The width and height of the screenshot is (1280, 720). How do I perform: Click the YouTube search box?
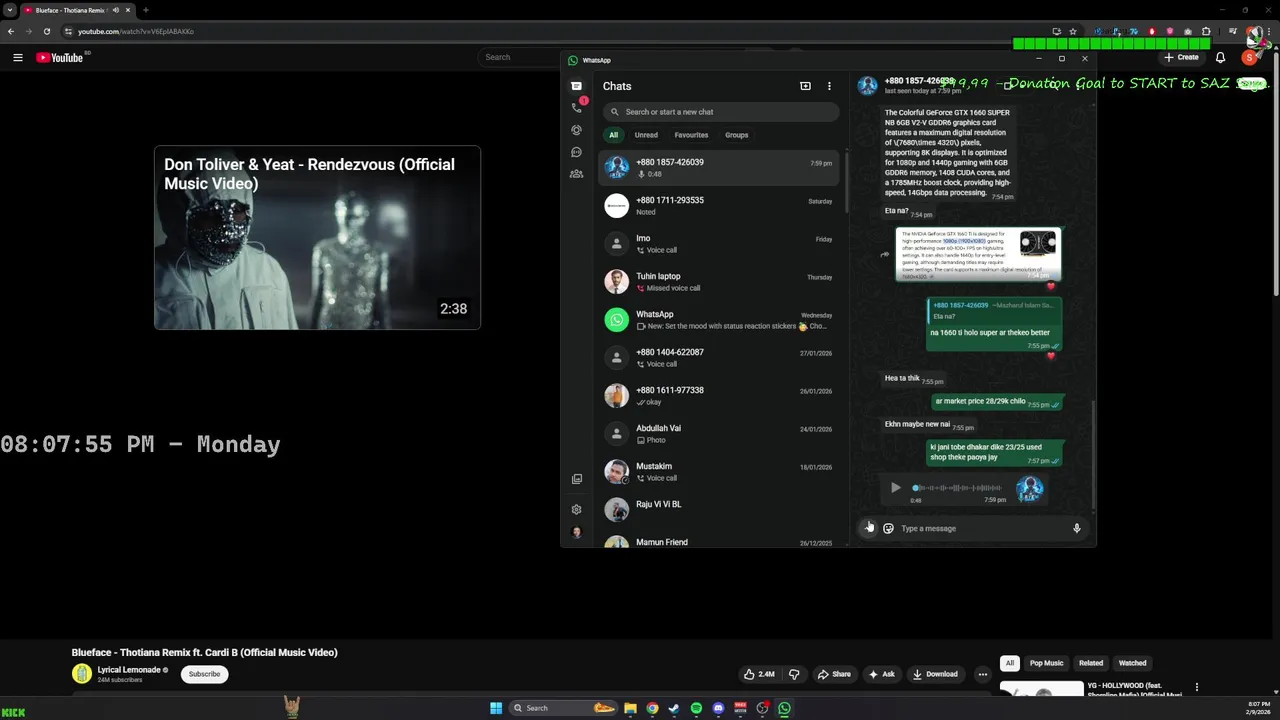pyautogui.click(x=520, y=57)
